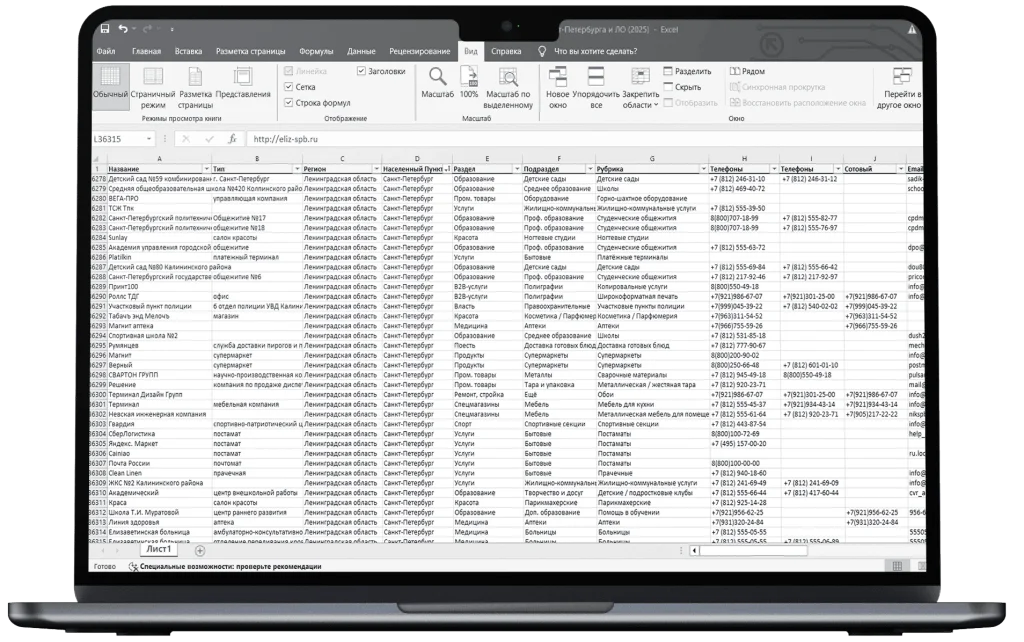Focus the 'Что вы хотите сделать?' search box

(596, 51)
